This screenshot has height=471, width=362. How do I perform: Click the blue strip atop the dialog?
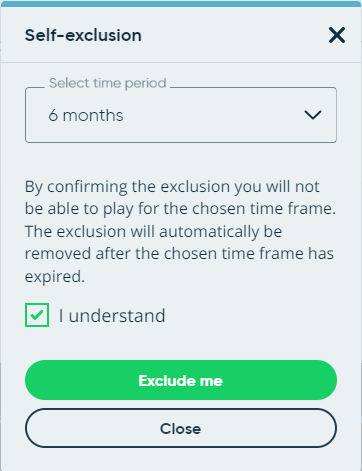pyautogui.click(x=181, y=4)
